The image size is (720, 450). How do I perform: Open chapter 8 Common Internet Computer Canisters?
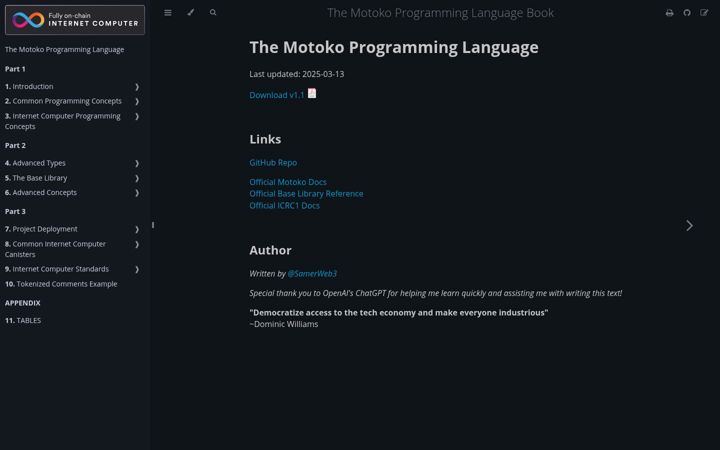tap(55, 249)
